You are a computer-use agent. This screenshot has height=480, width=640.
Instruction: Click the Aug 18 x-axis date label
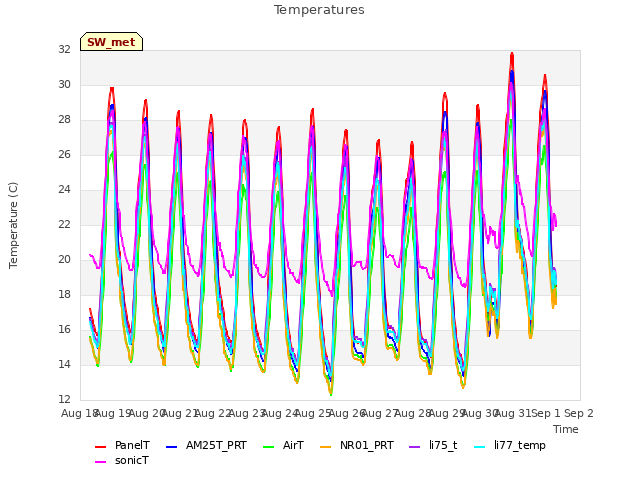pos(80,413)
